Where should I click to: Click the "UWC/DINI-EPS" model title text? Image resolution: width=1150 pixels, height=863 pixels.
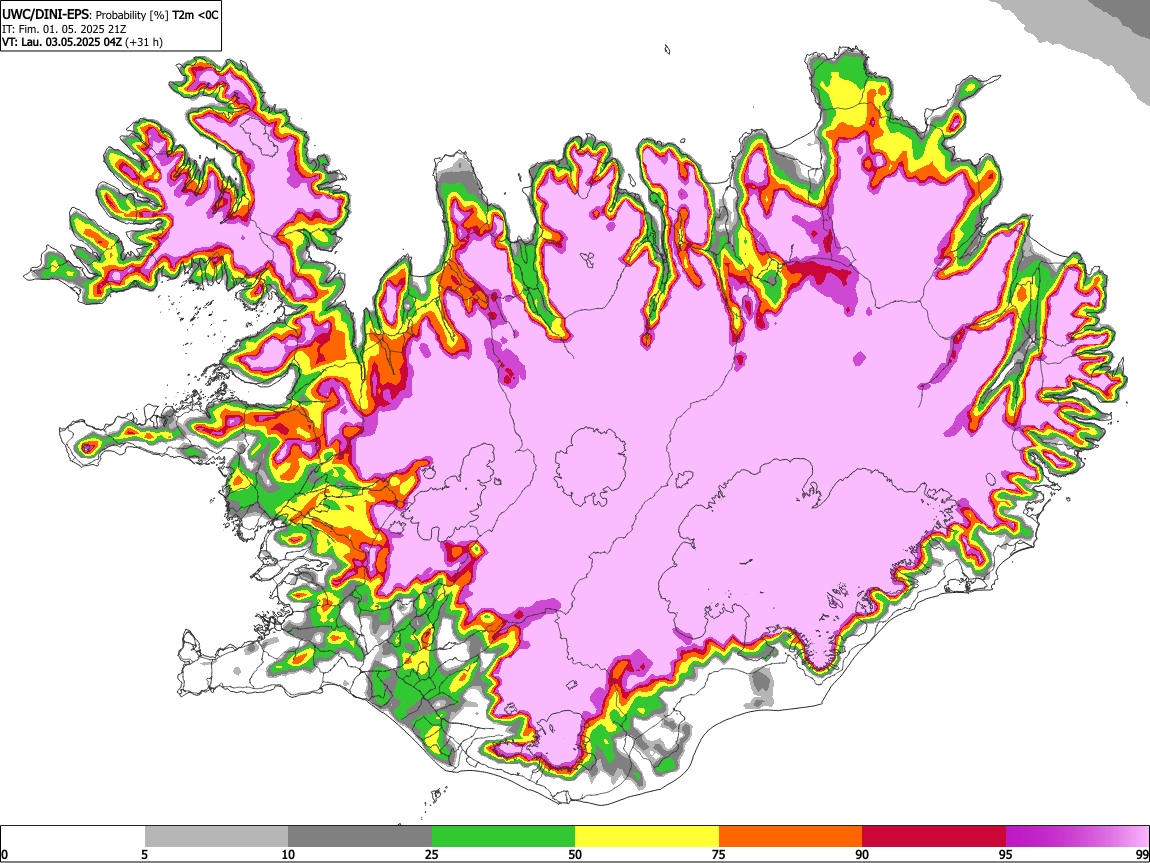45,14
